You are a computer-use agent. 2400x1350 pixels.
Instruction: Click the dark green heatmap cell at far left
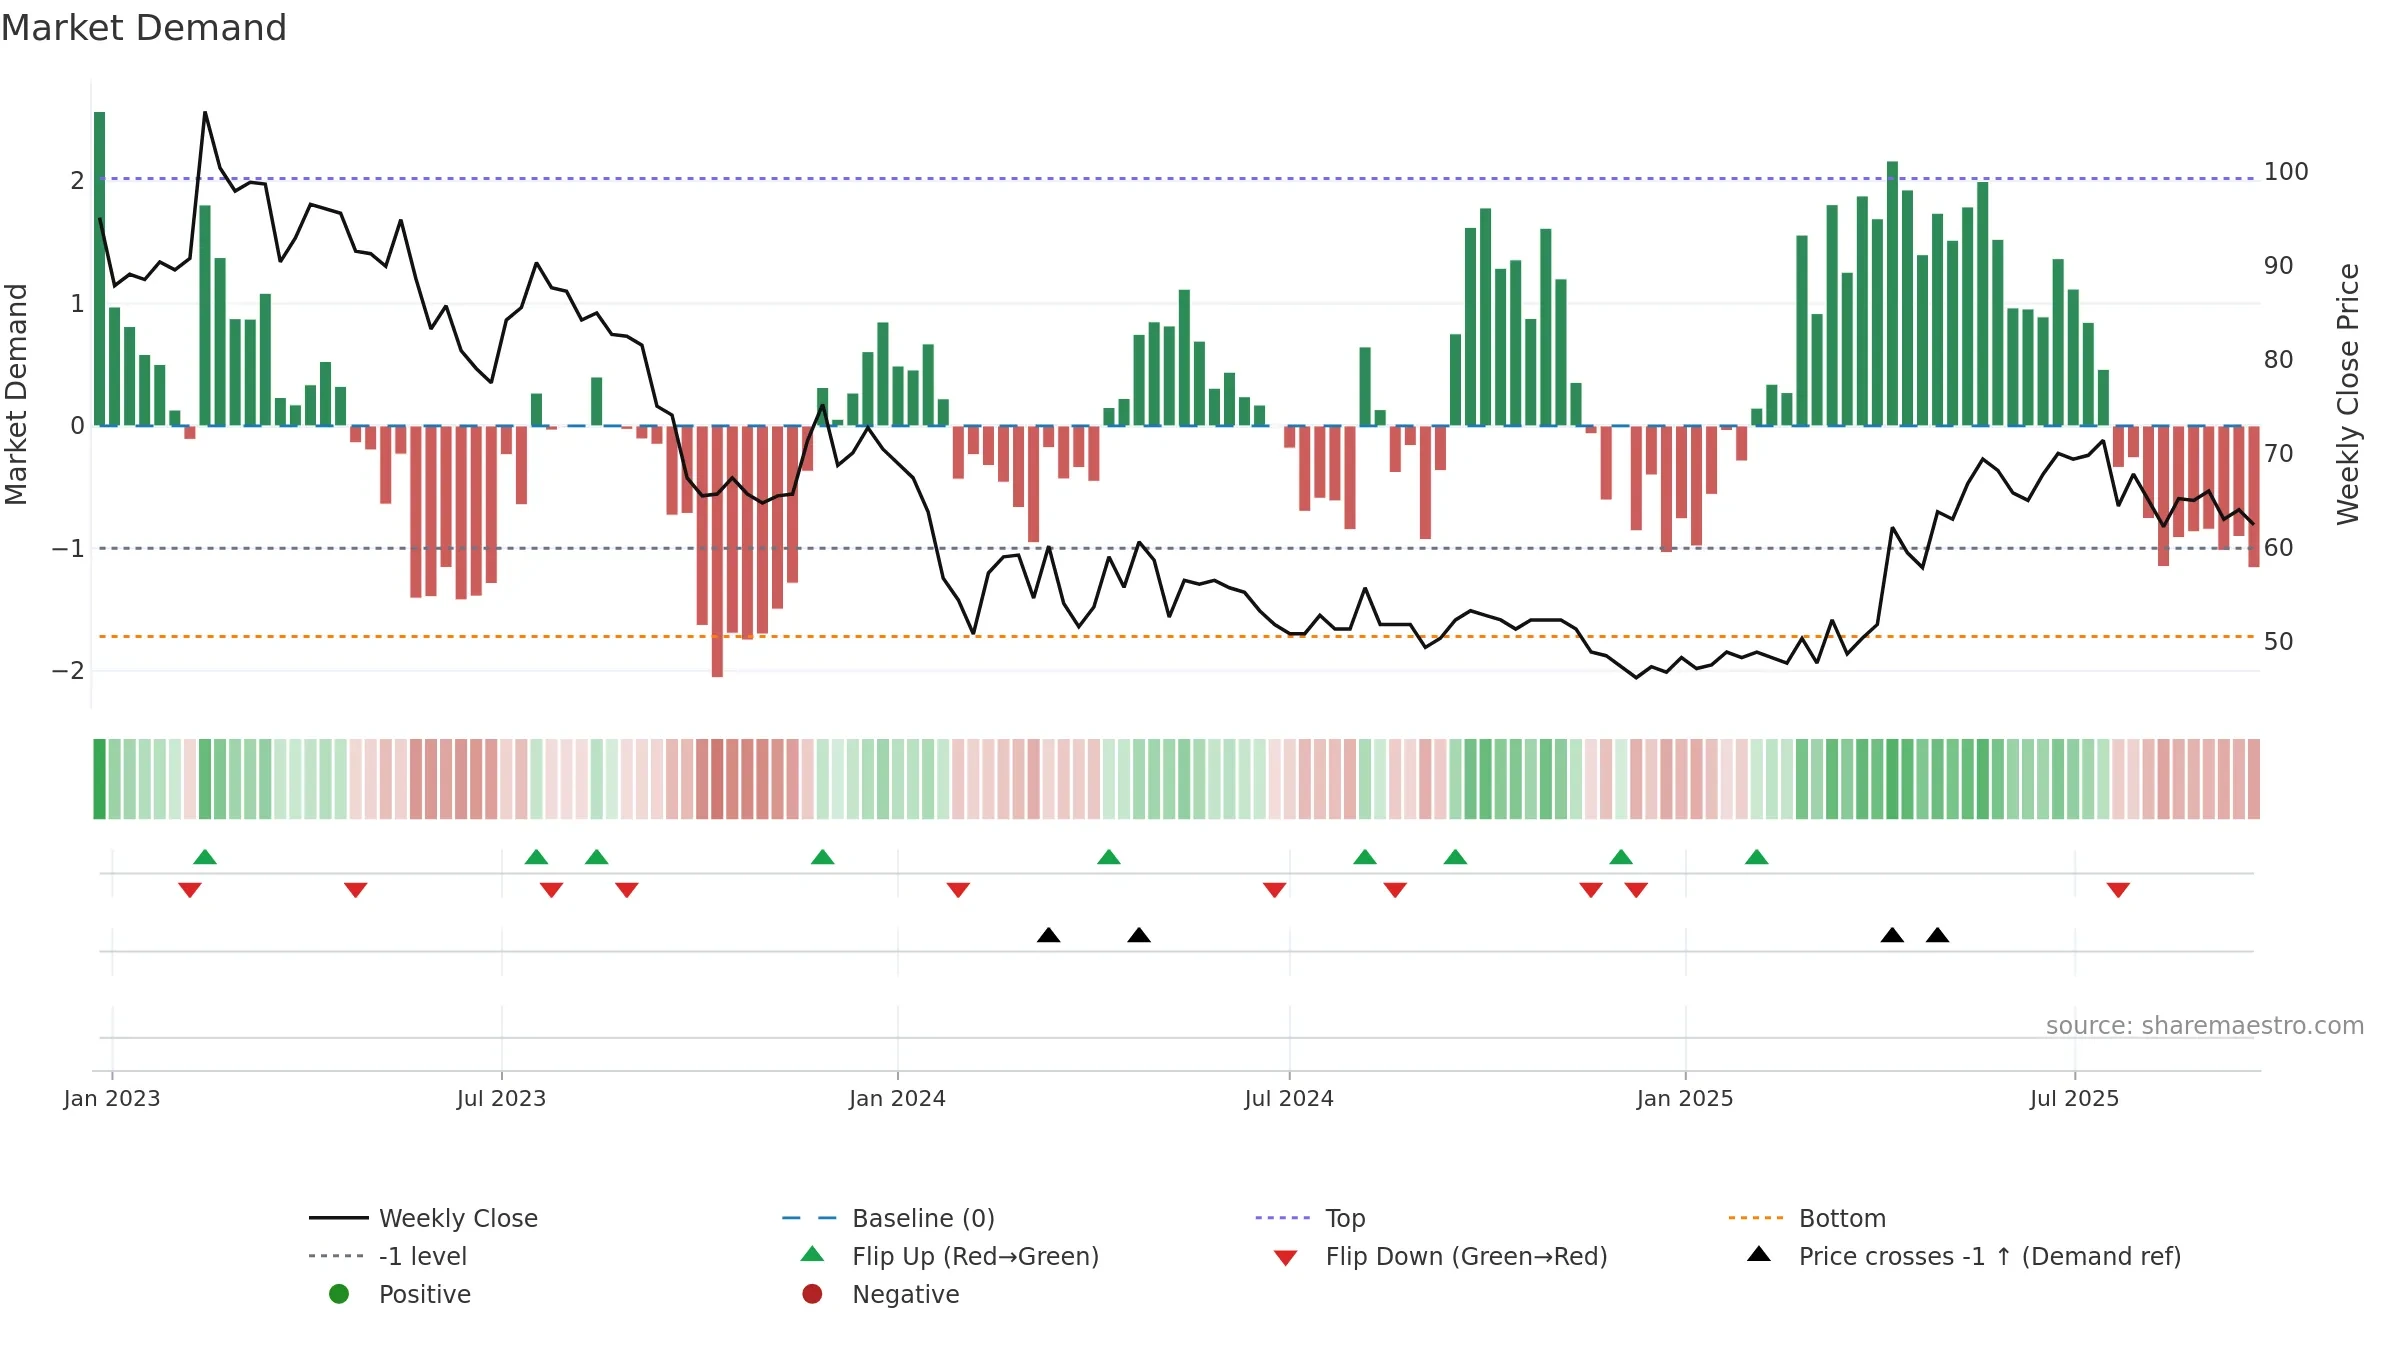point(99,779)
